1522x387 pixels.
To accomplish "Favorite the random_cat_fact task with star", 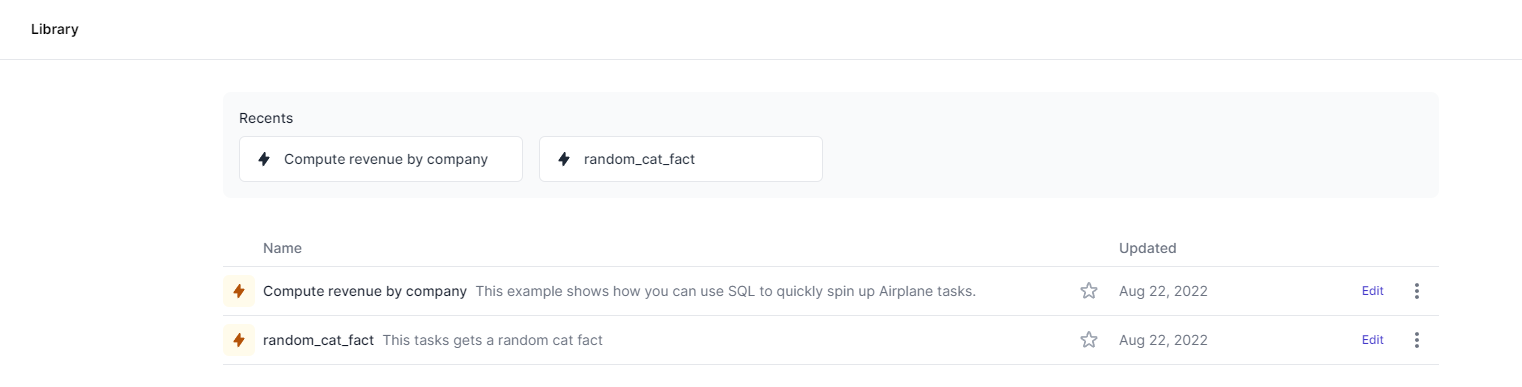I will point(1089,340).
